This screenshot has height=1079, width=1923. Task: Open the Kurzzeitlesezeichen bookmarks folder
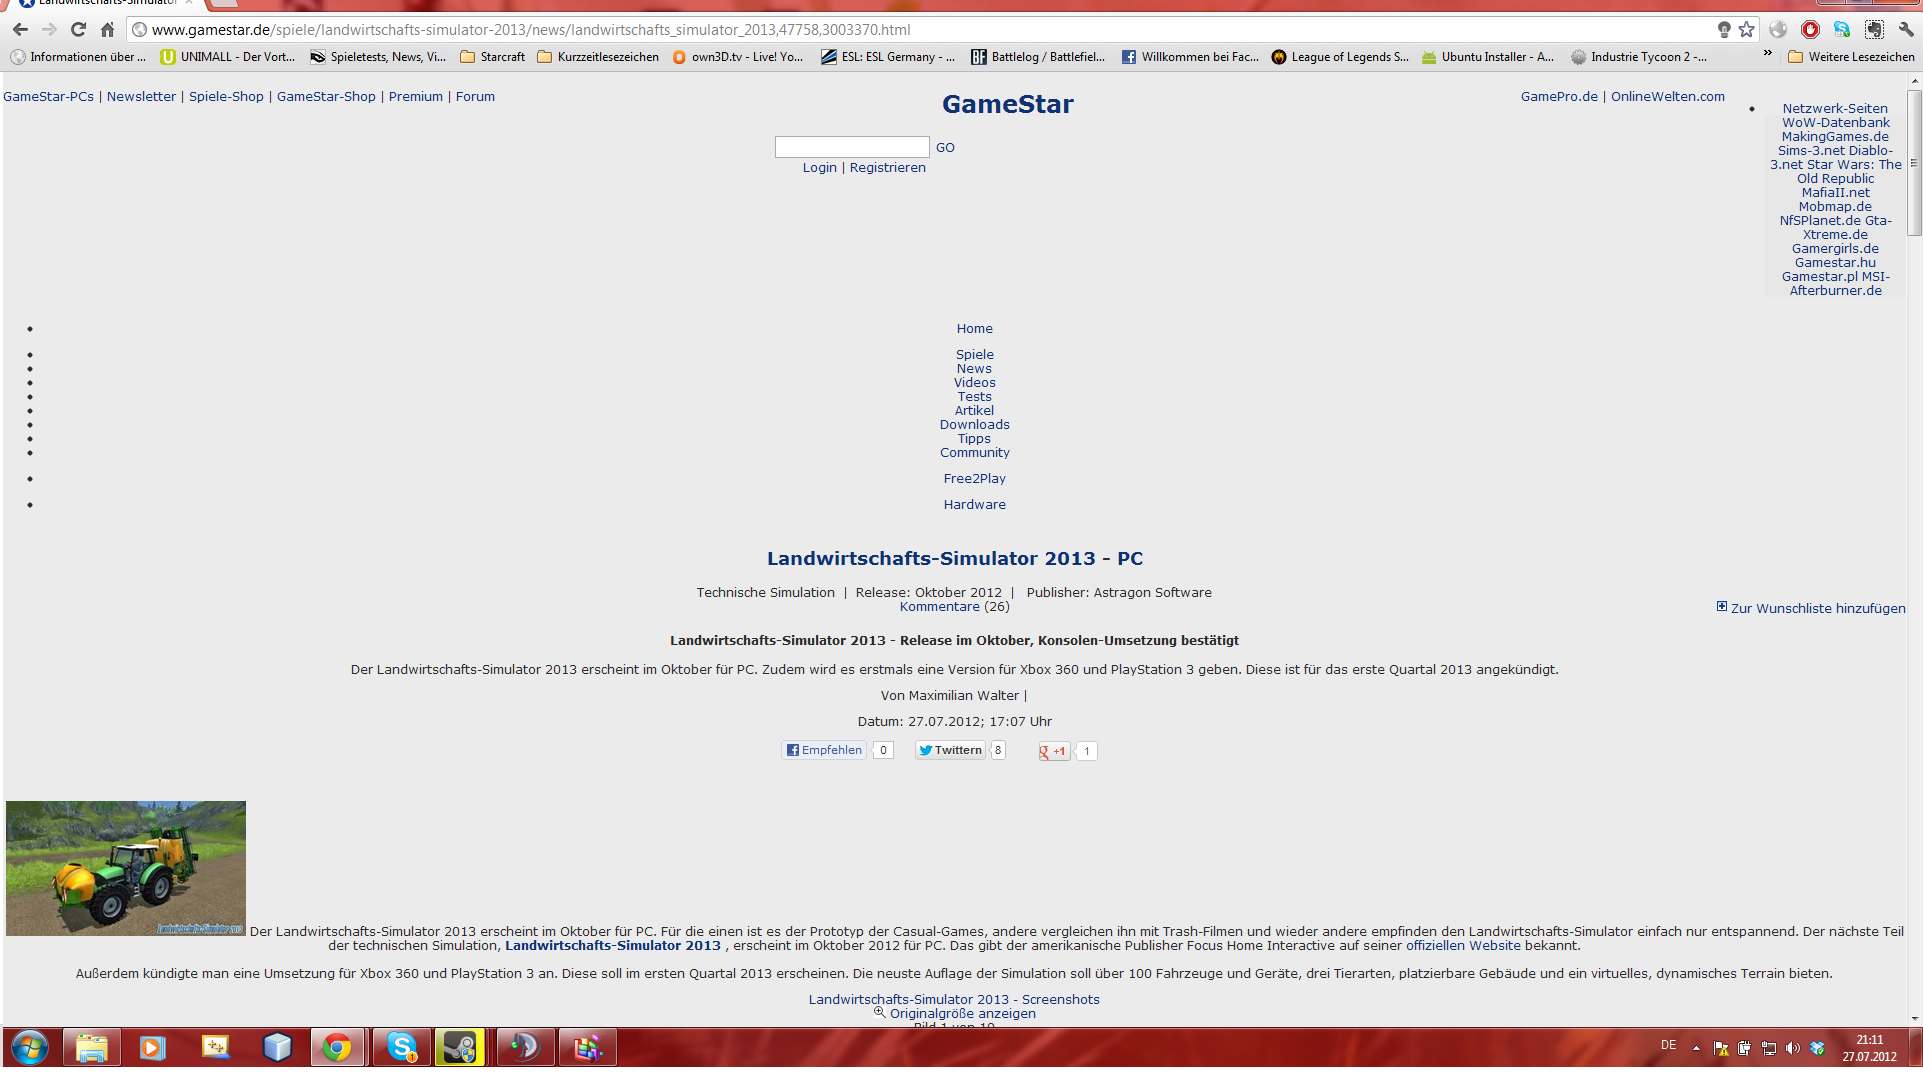coord(598,57)
